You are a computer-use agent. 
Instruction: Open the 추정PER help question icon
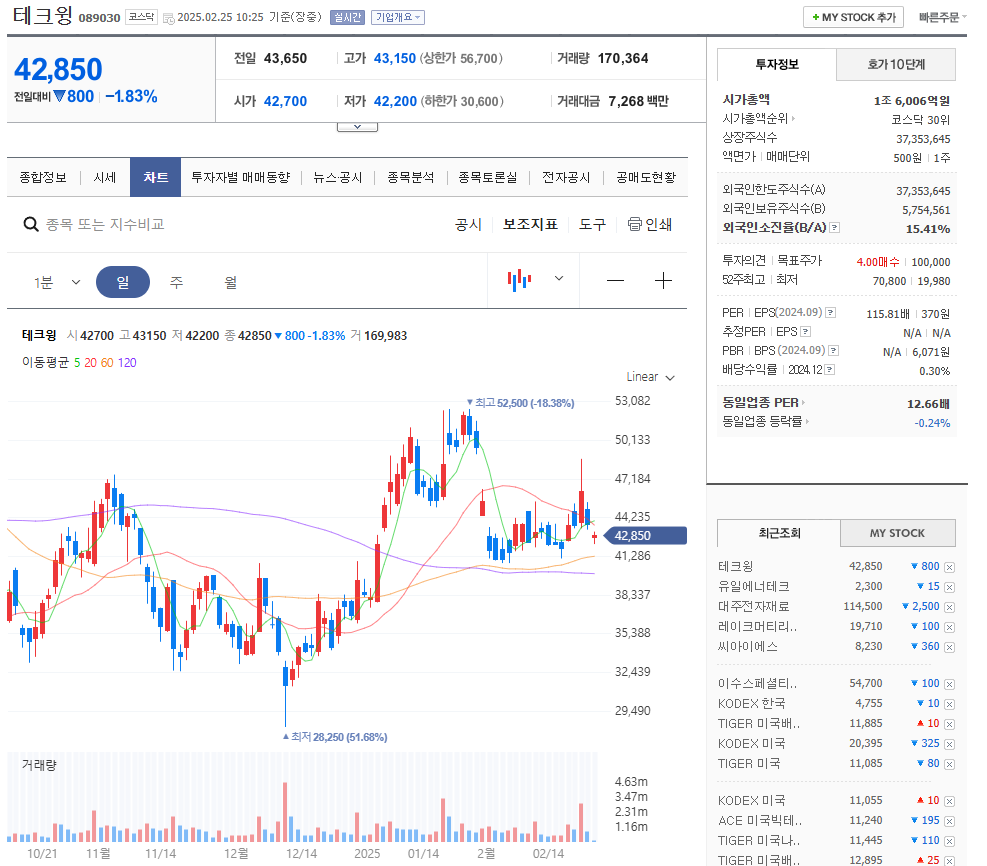[805, 331]
